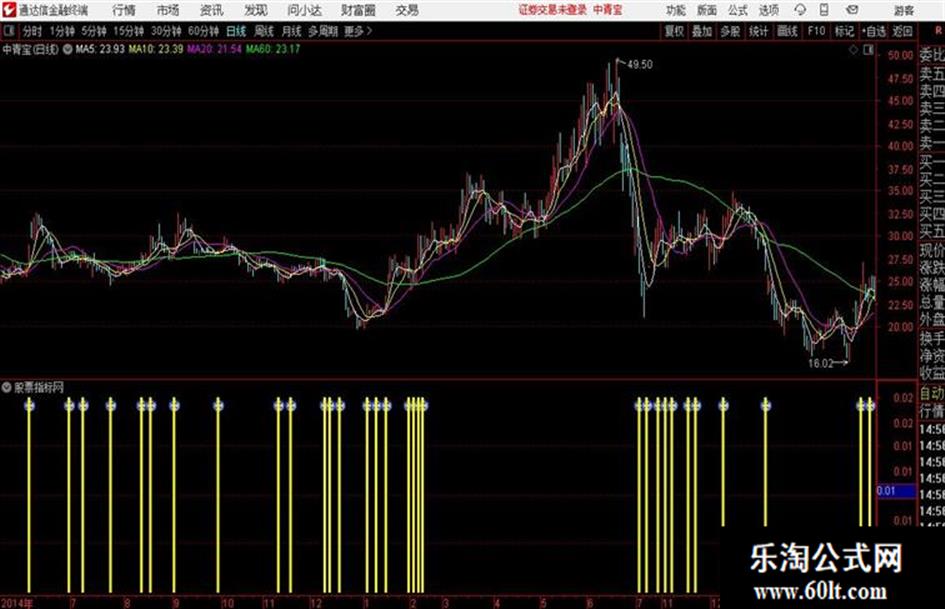Image resolution: width=945 pixels, height=609 pixels.
Task: Open the 选项 menu
Action: tap(768, 10)
